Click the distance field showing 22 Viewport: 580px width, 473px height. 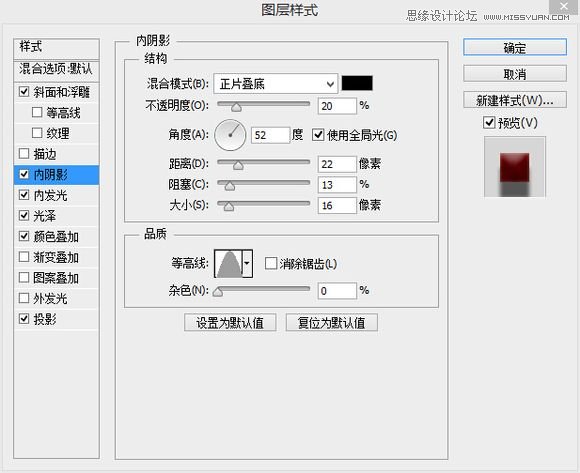(337, 164)
